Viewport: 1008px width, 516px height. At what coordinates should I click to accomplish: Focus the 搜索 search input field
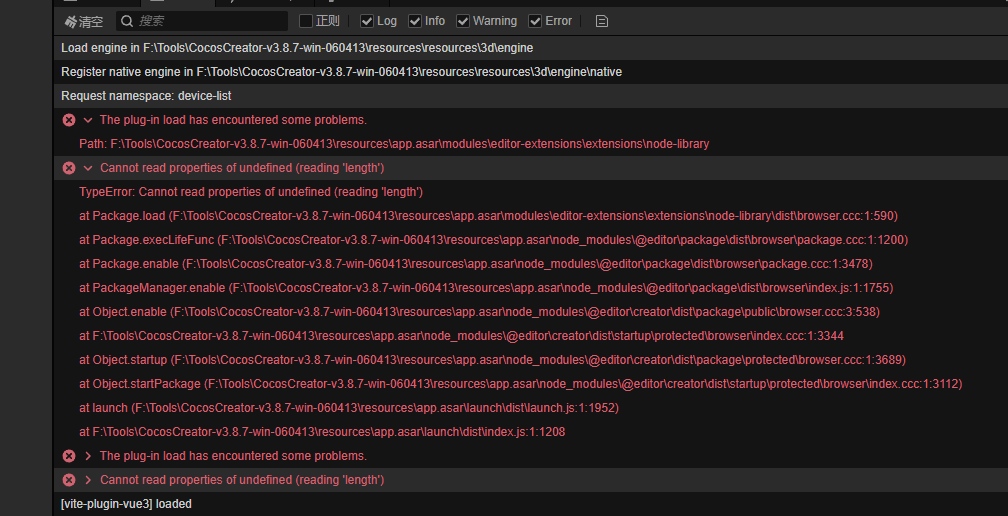point(202,21)
